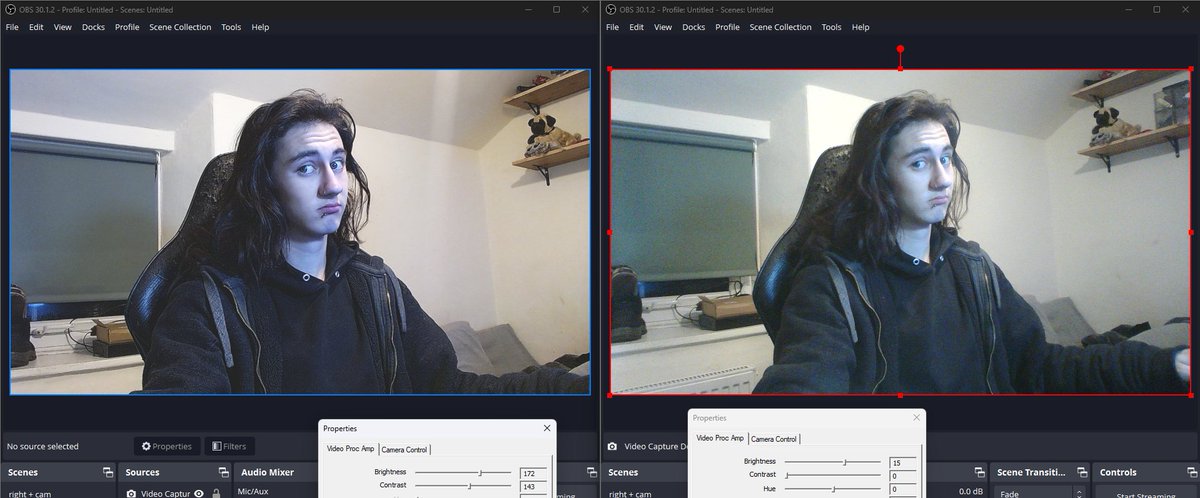The image size is (1200, 498).
Task: Open Edit menu in left OBS window
Action: pyautogui.click(x=36, y=27)
